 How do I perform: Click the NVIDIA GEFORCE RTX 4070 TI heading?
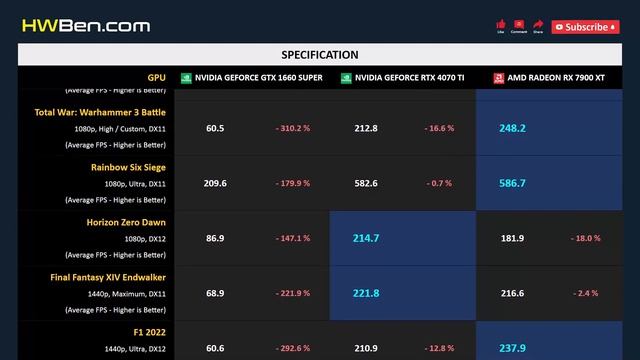coord(409,78)
